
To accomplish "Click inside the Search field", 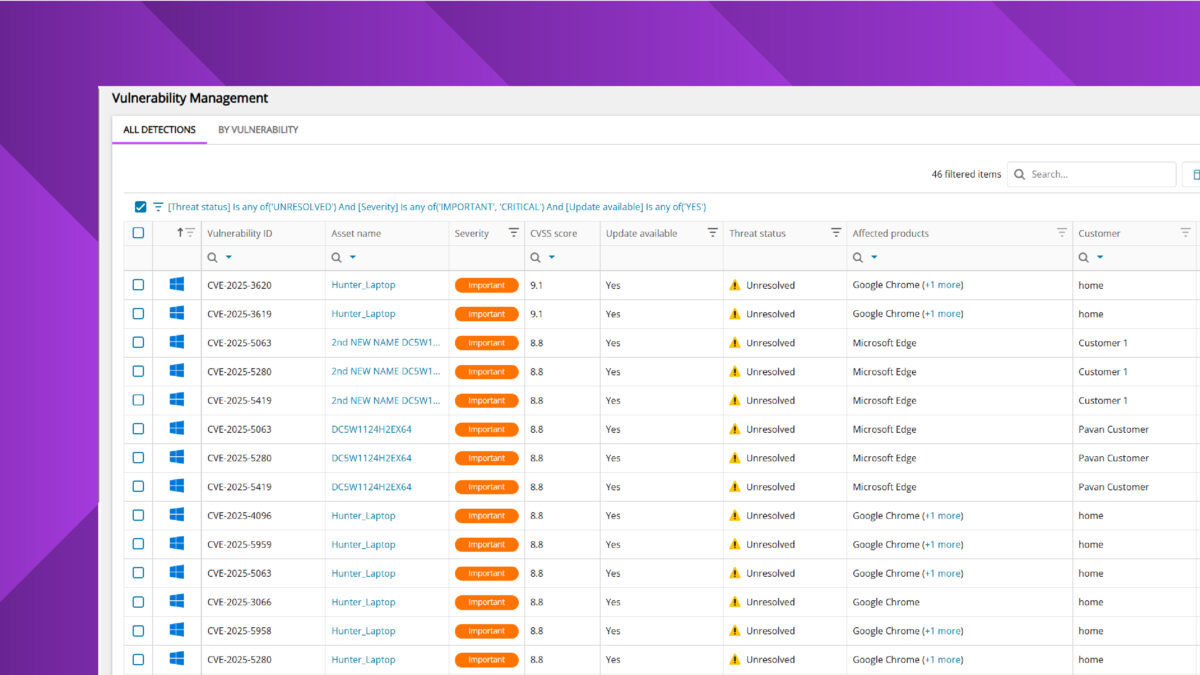I will 1090,174.
